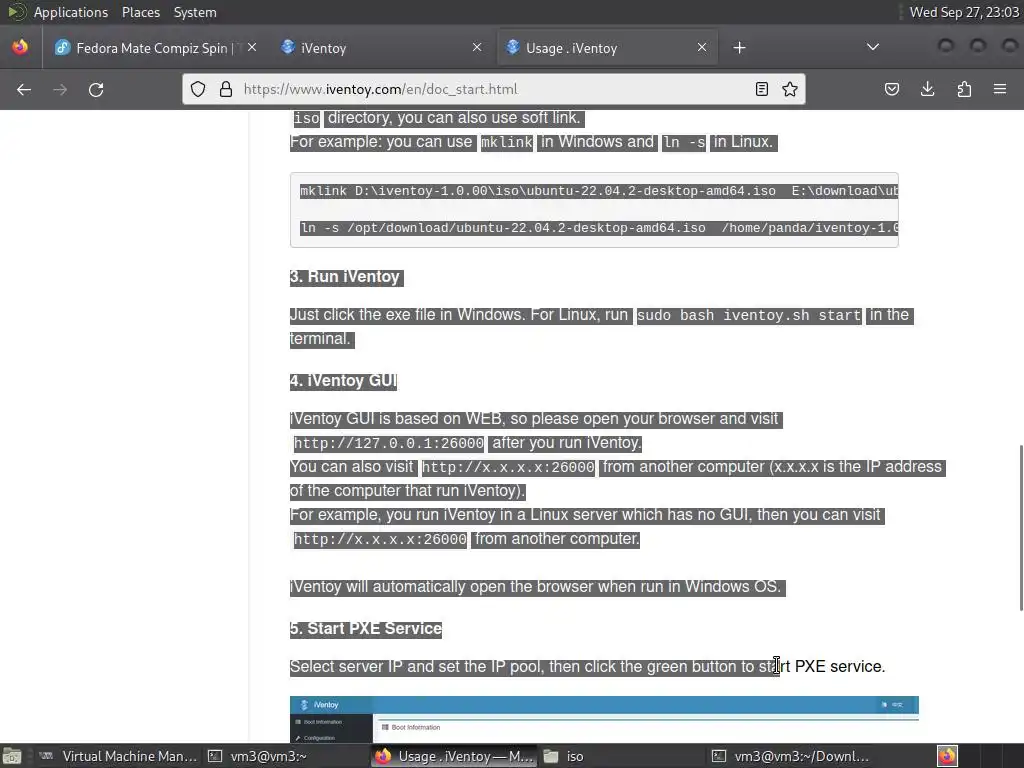Open the Places menu
This screenshot has height=768, width=1024.
(140, 12)
